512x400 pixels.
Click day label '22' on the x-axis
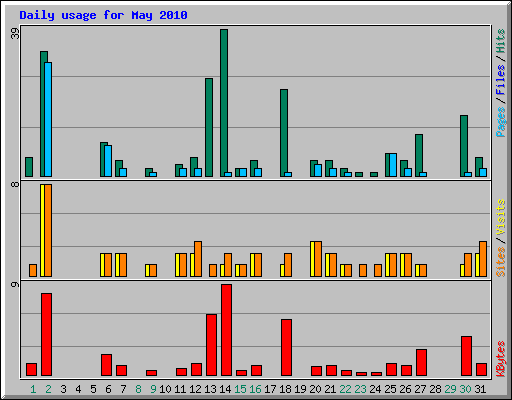(345, 389)
